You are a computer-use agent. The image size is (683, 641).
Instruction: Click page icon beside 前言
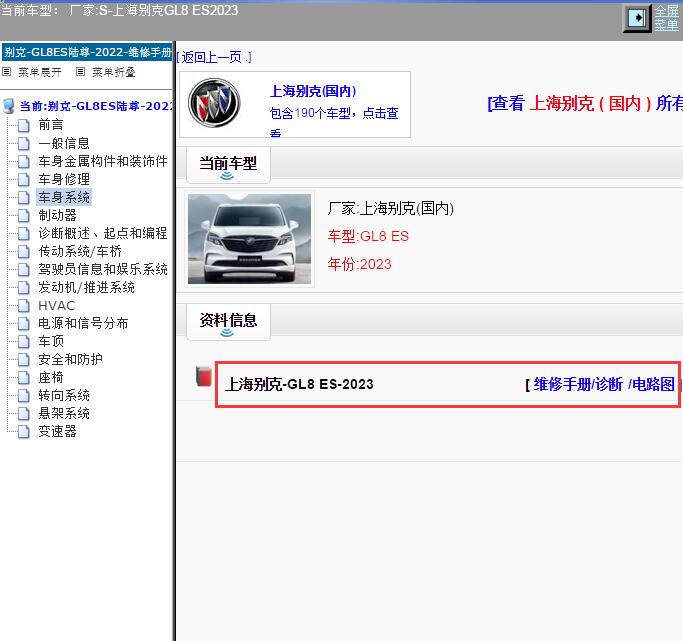click(24, 125)
